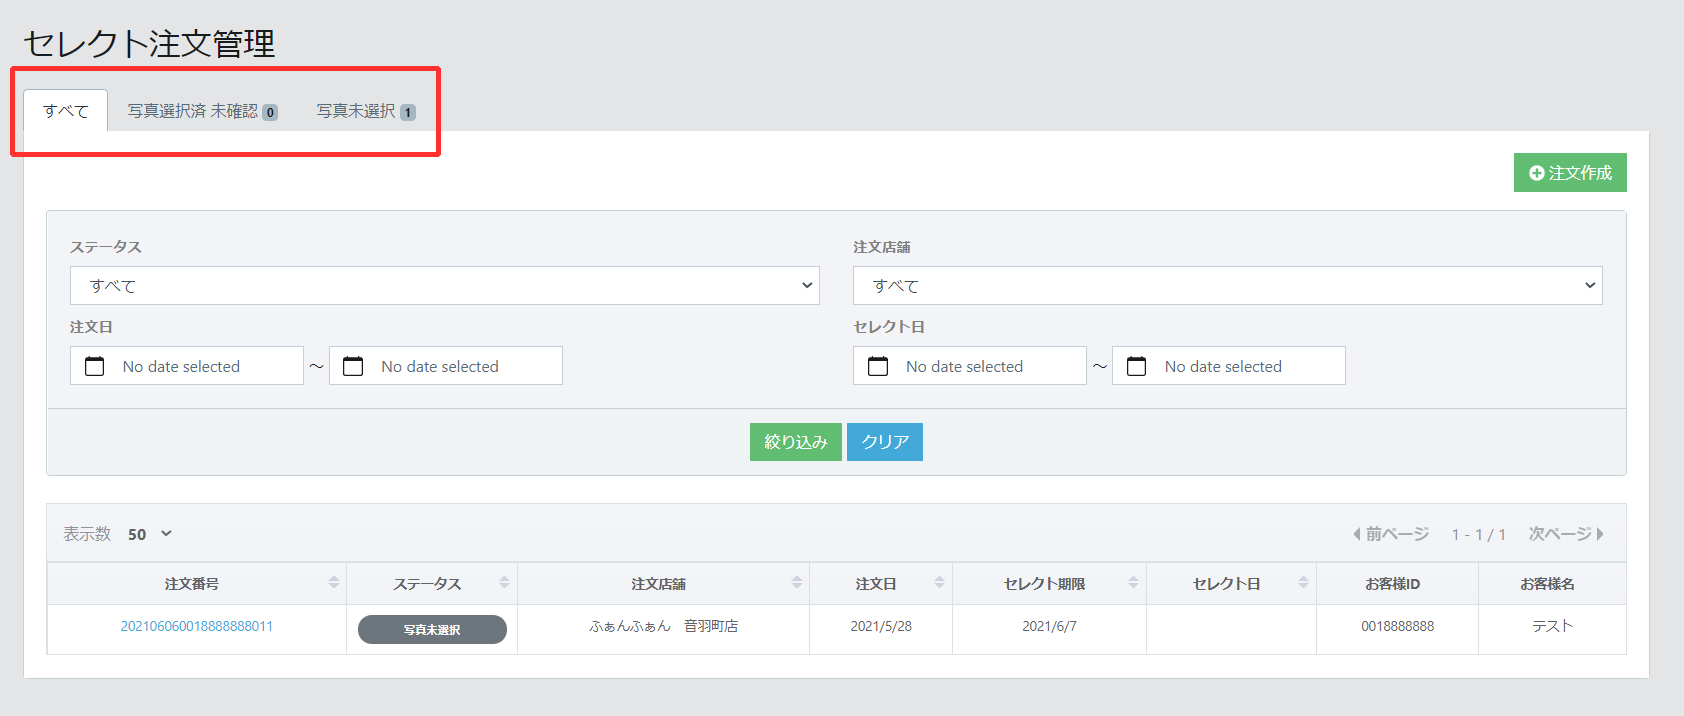Screen dimensions: 1684x716
Task: Open order number 20210606001888888011 link
Action: (x=197, y=626)
